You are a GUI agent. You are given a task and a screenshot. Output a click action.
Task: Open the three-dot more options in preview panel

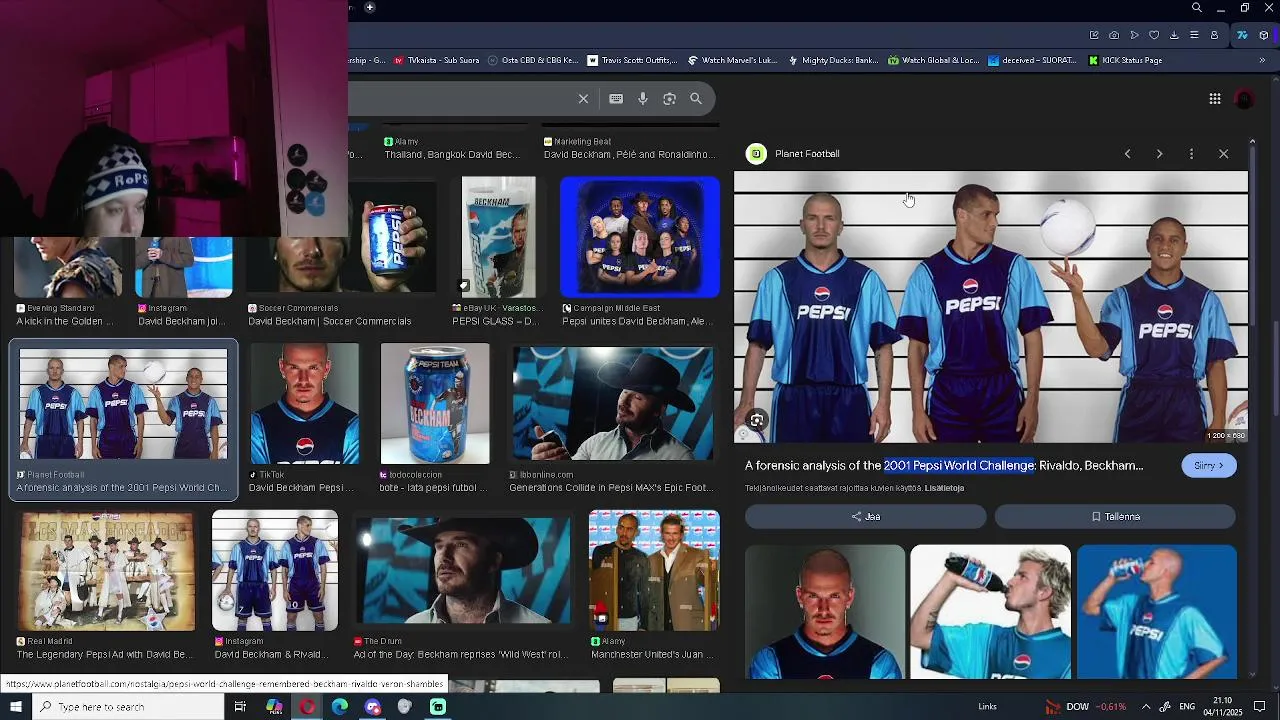coord(1191,154)
